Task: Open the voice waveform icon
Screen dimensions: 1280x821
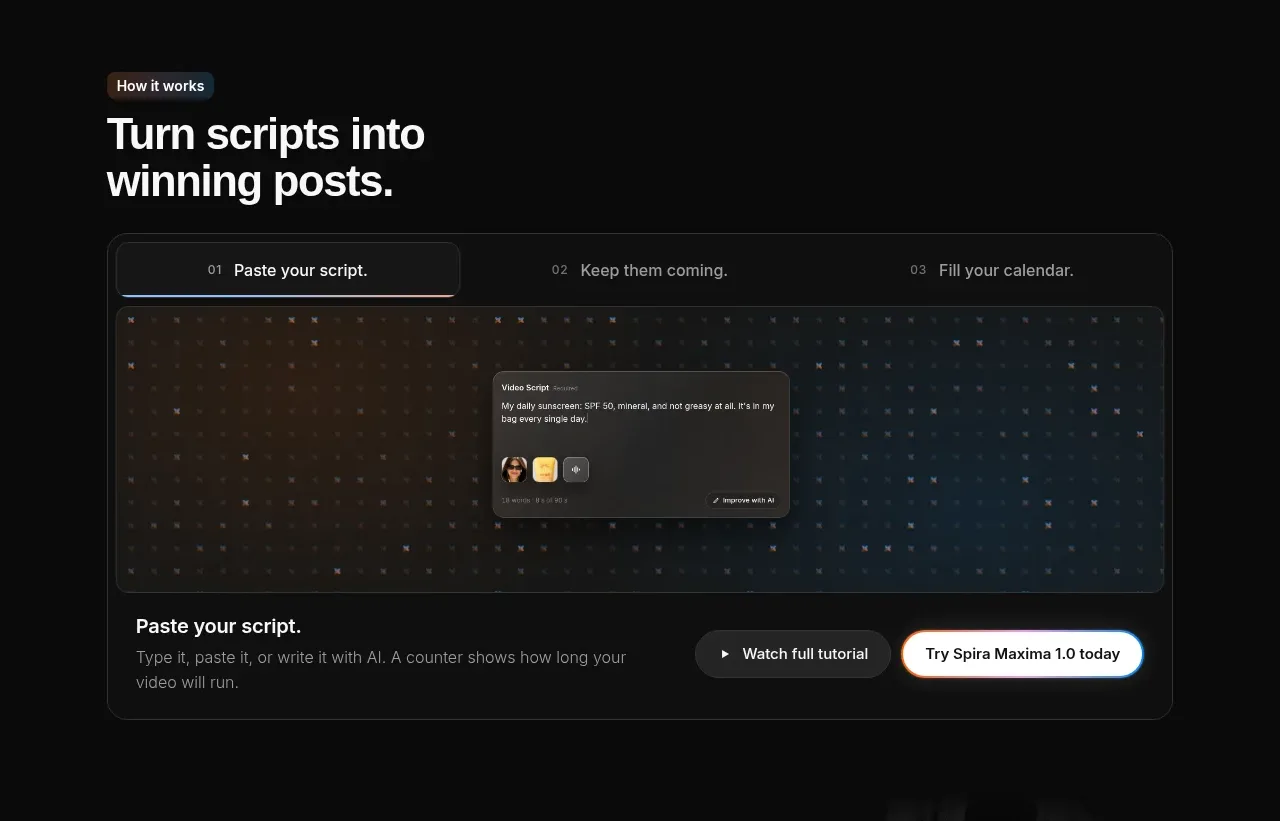Action: 576,470
